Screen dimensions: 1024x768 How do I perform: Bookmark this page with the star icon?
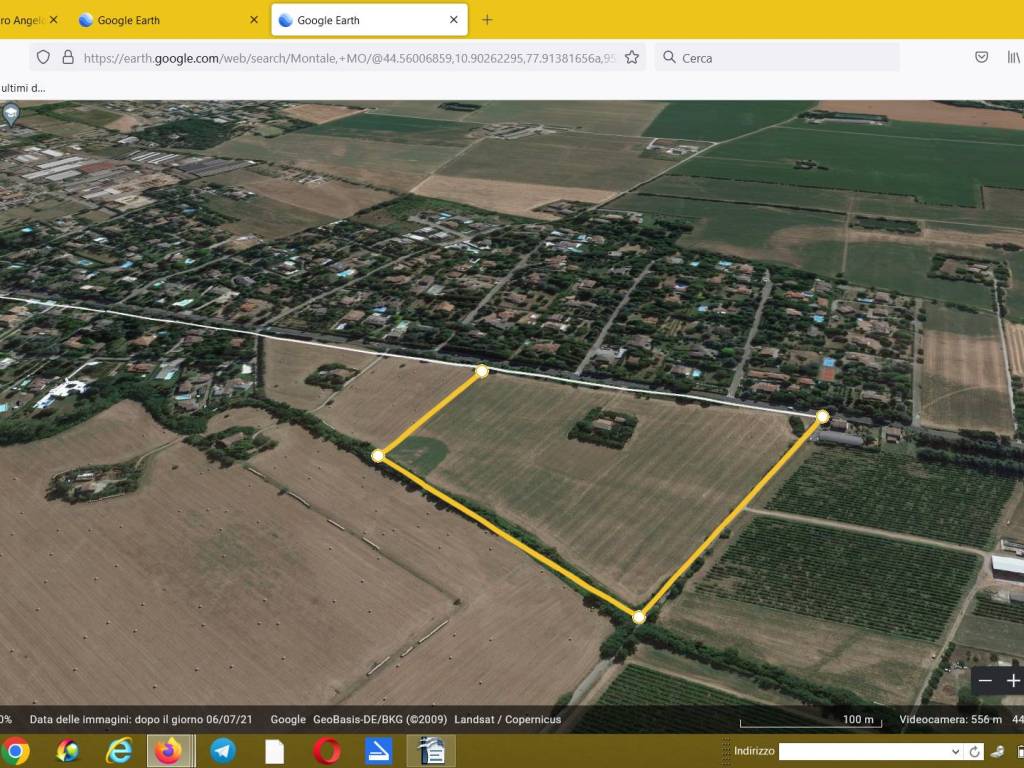[x=632, y=57]
